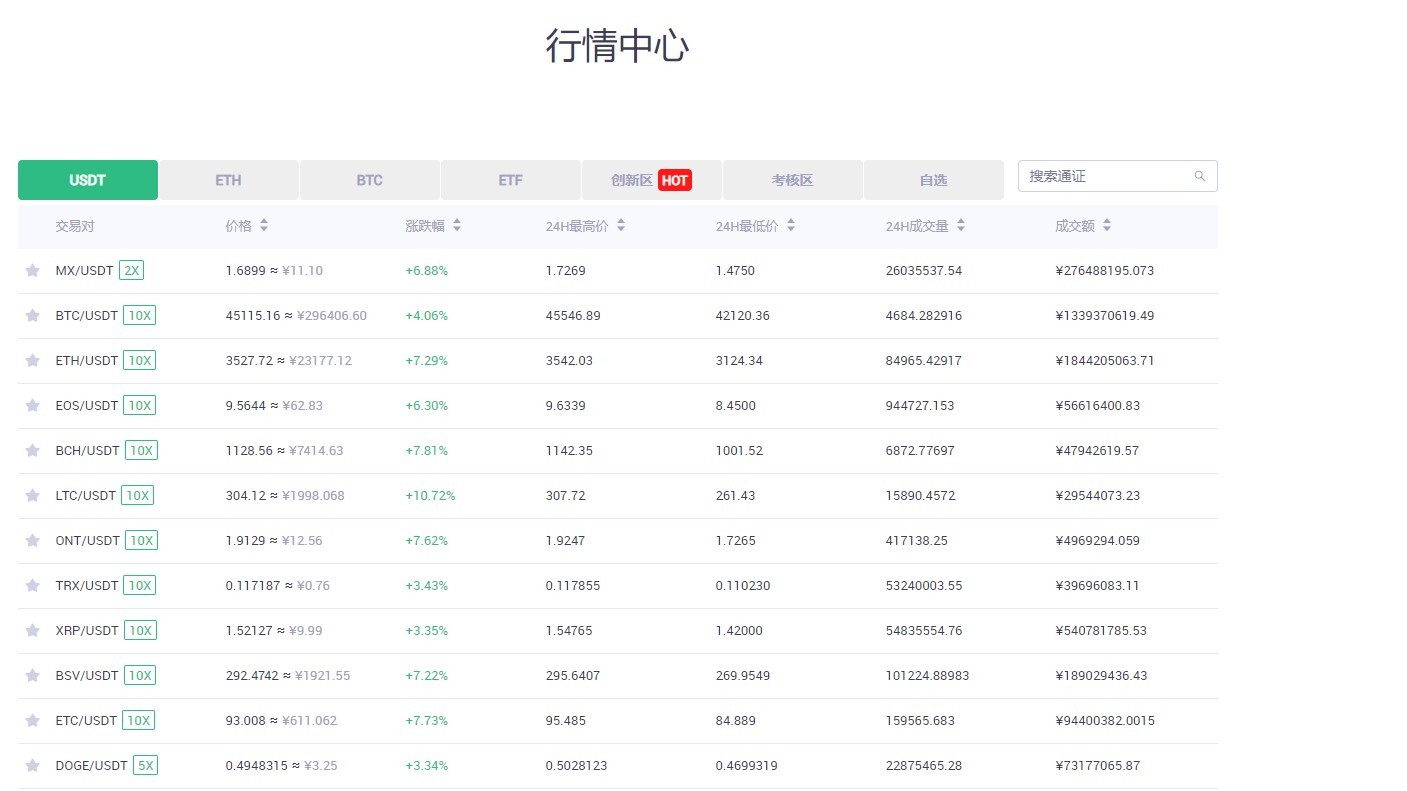Viewport: 1407px width, 791px height.
Task: Click ETC price 93.008
Action: [246, 720]
